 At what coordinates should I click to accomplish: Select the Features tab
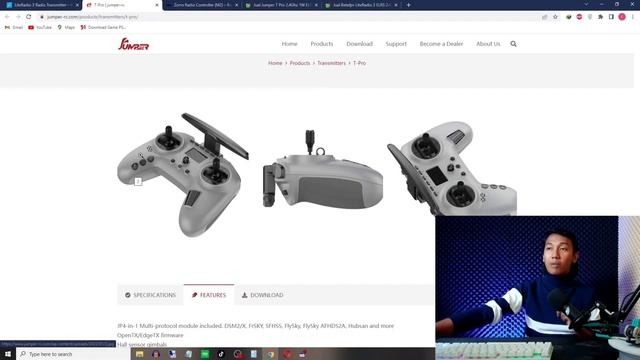click(209, 295)
